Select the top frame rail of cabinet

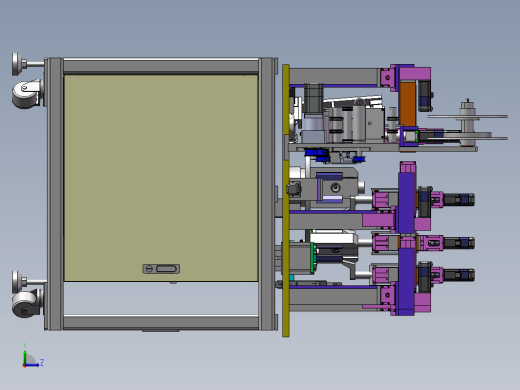(x=161, y=67)
